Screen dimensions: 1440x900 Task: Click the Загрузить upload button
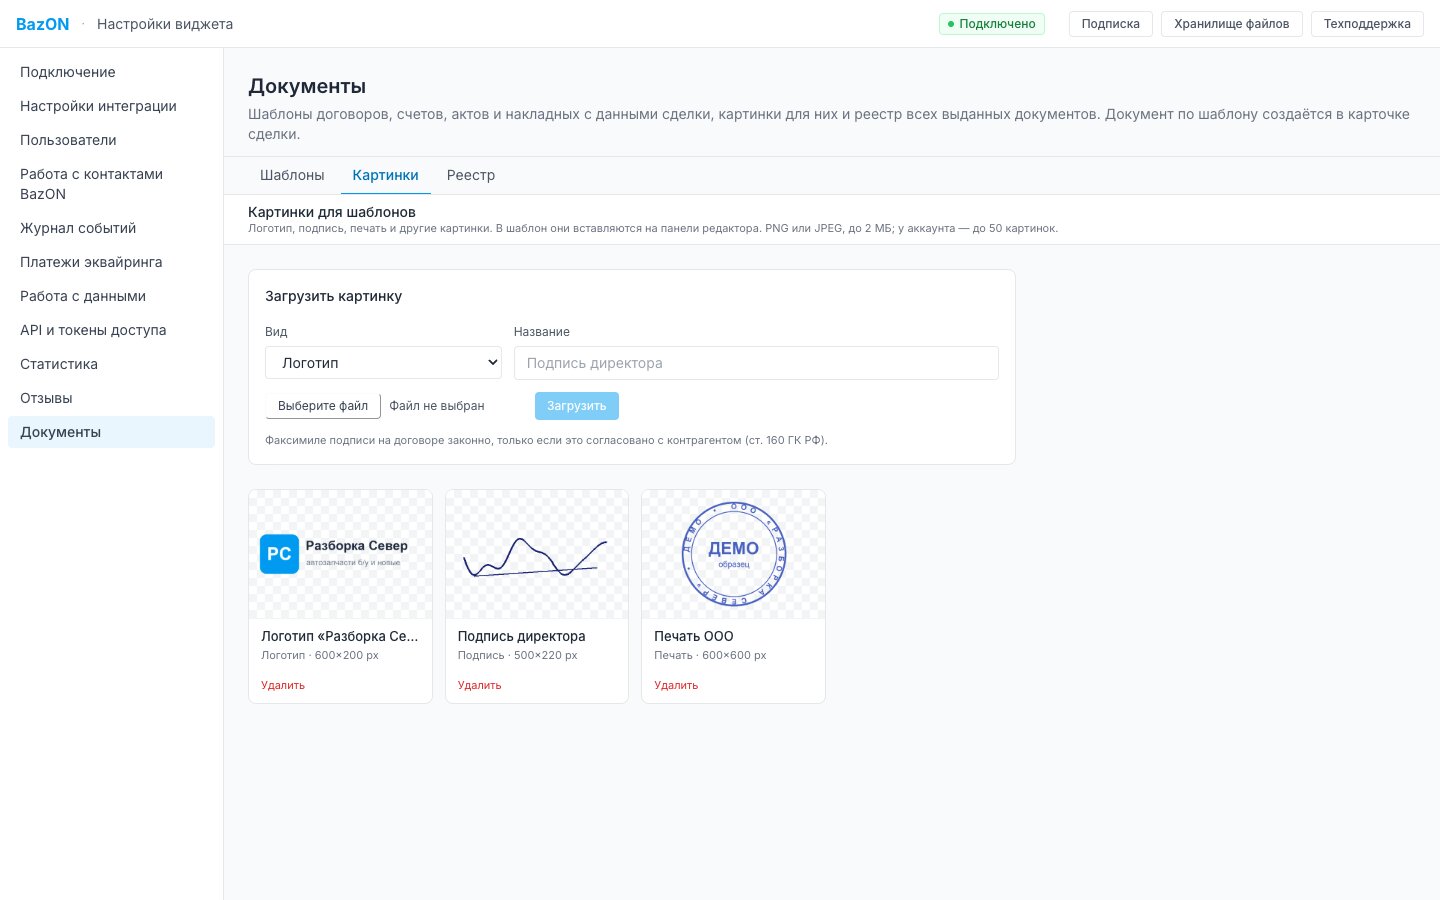[577, 406]
